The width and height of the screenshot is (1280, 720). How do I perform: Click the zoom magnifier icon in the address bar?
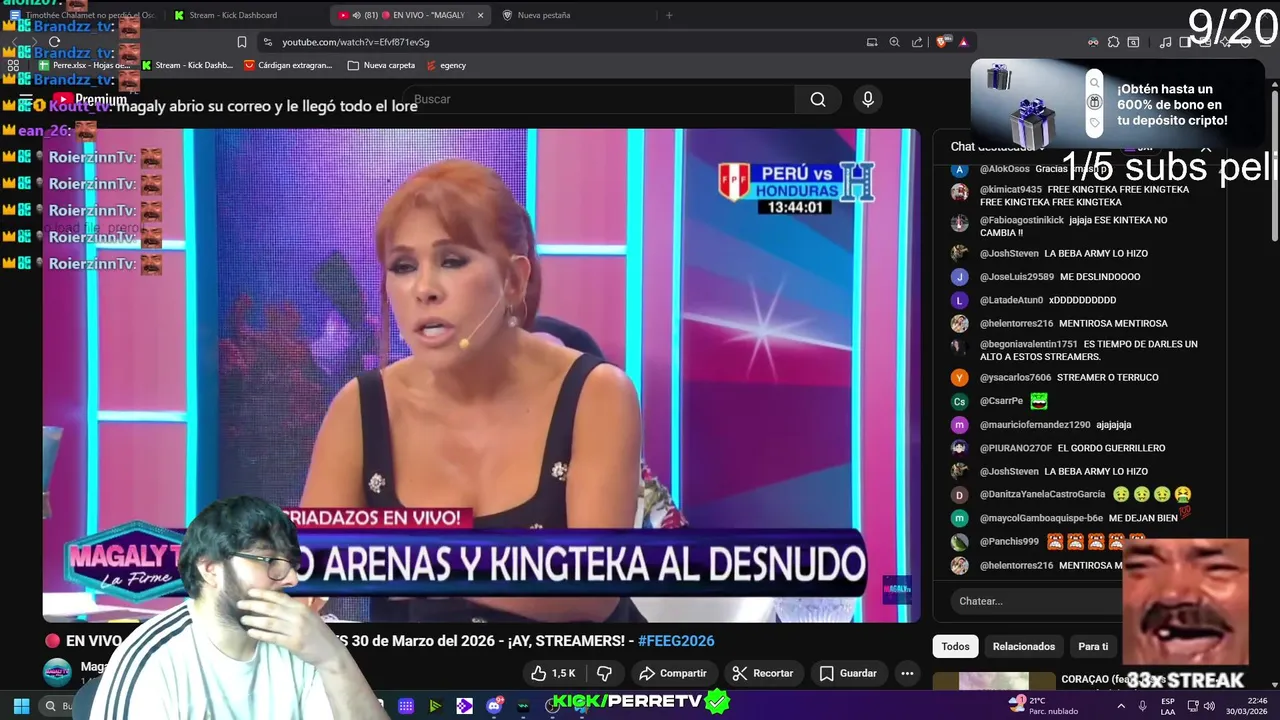pyautogui.click(x=895, y=42)
